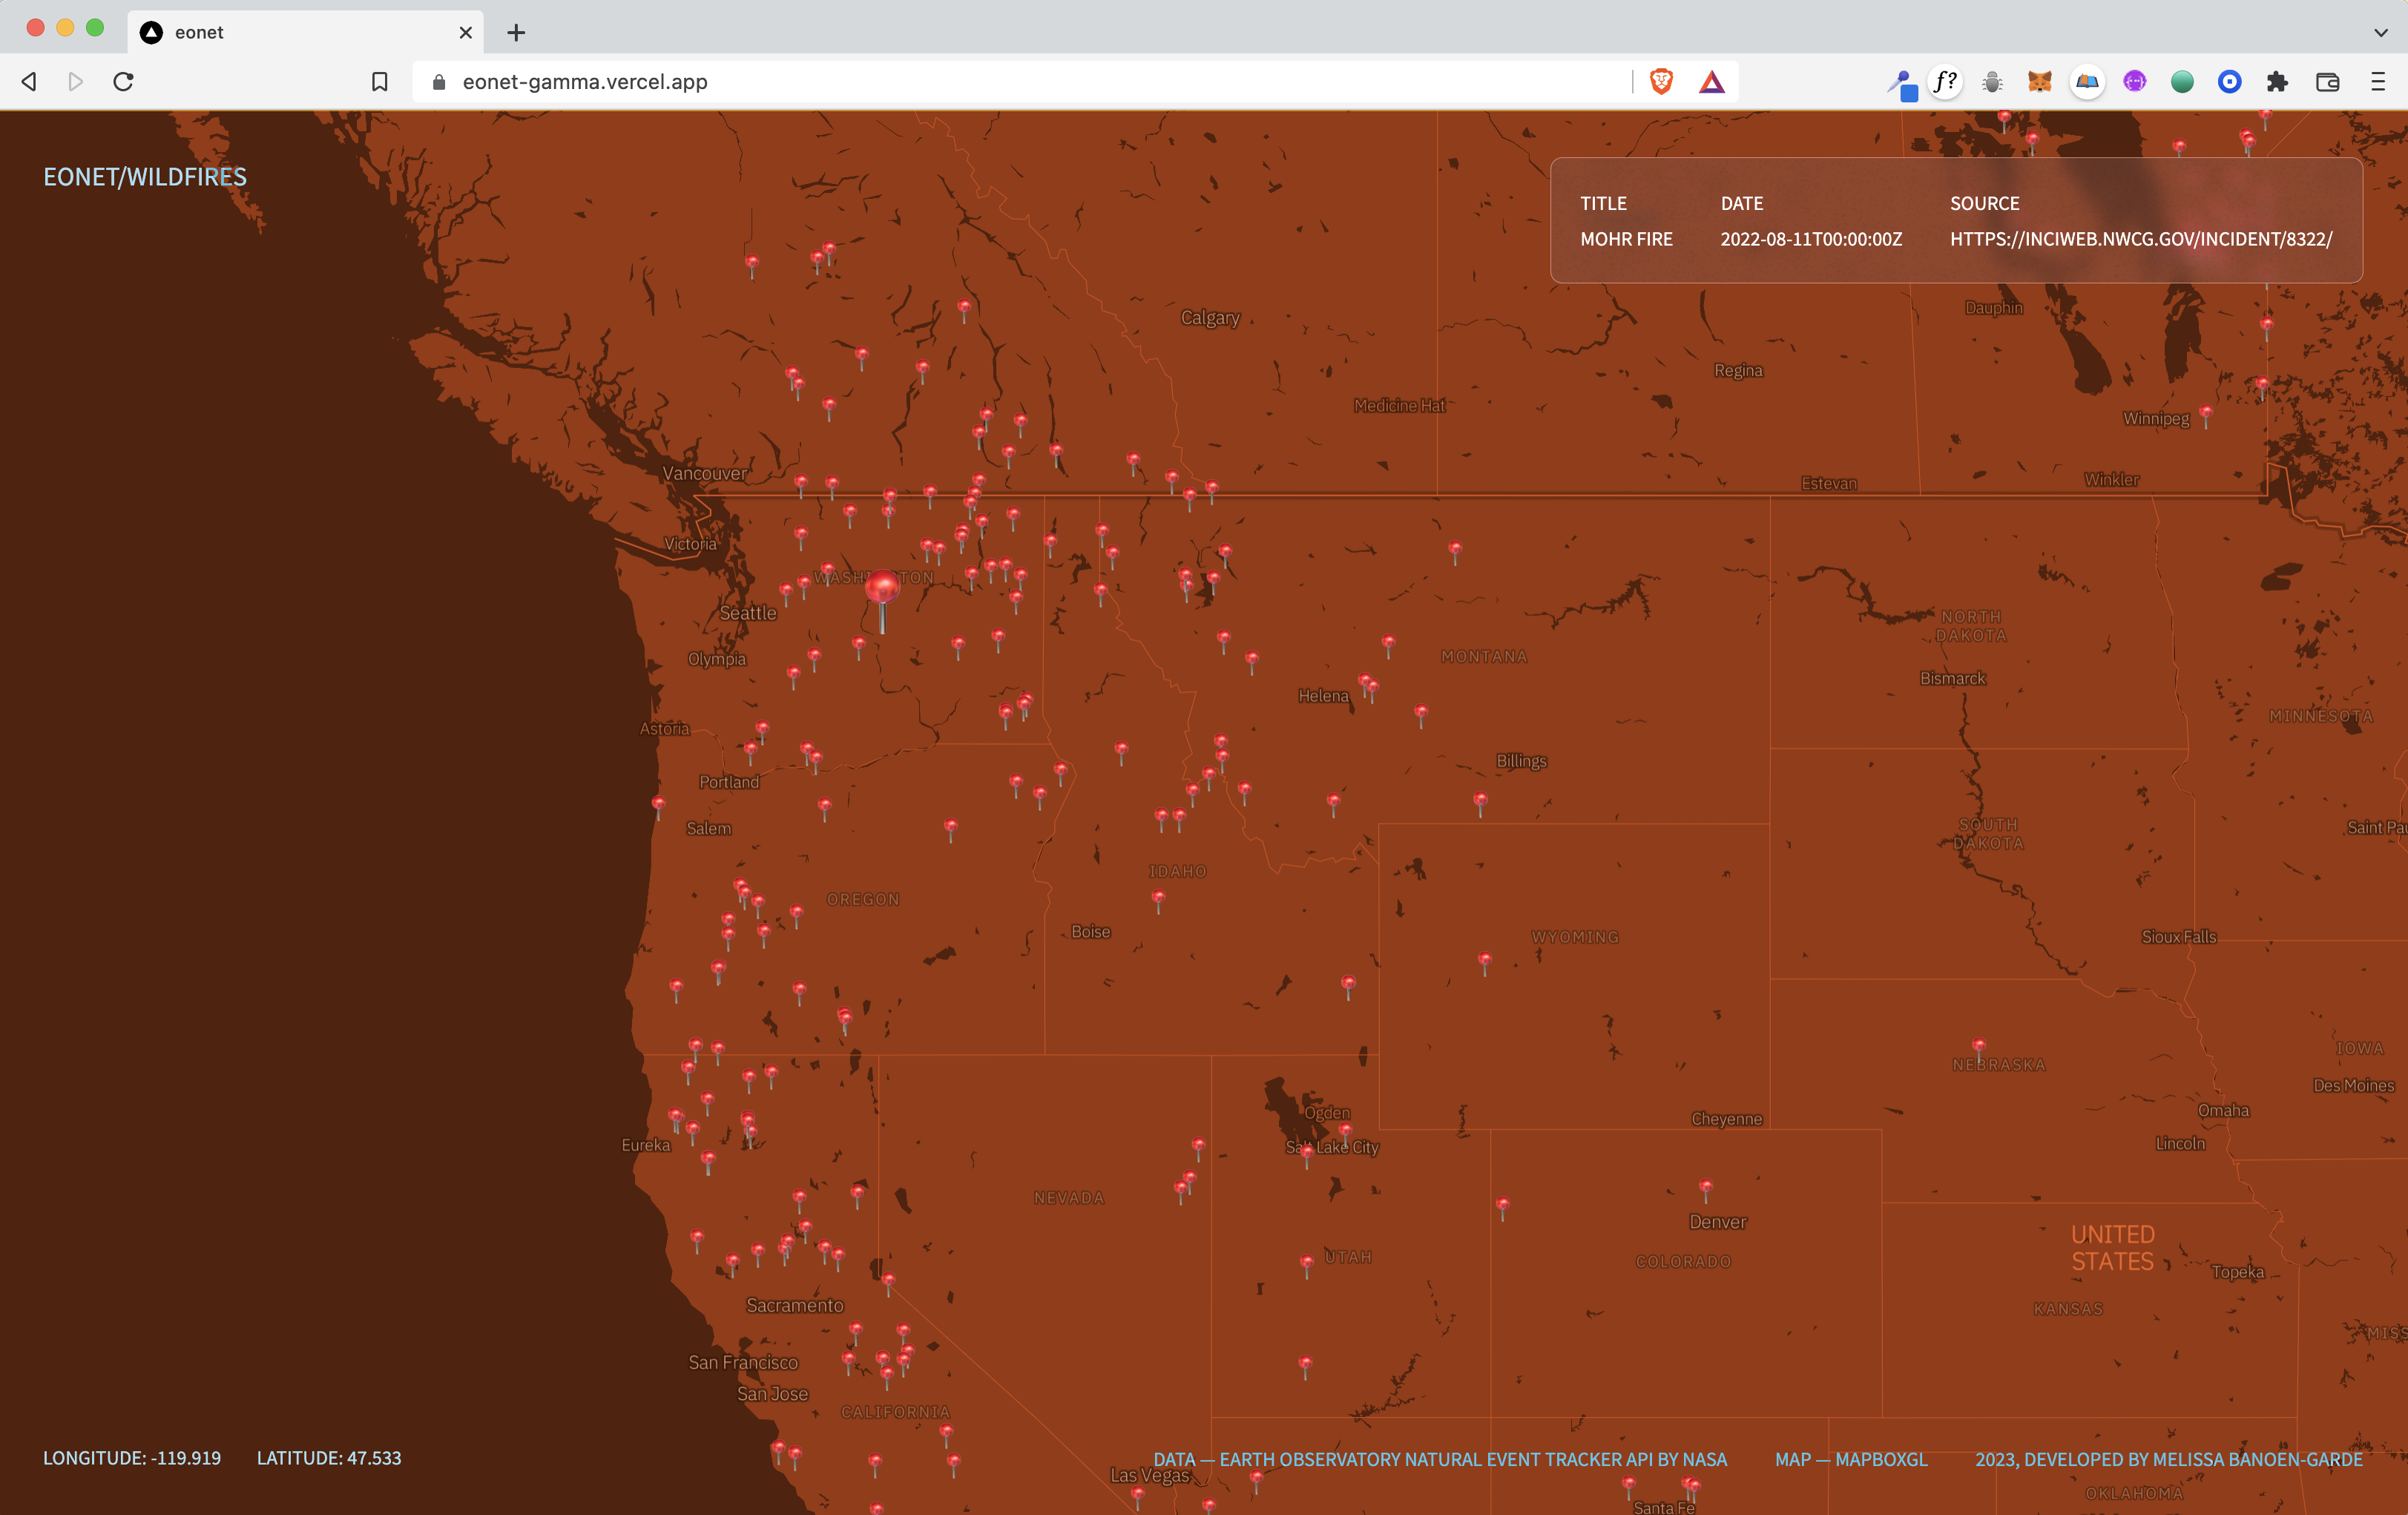Reload the eonet page
The width and height of the screenshot is (2408, 1515).
(124, 82)
